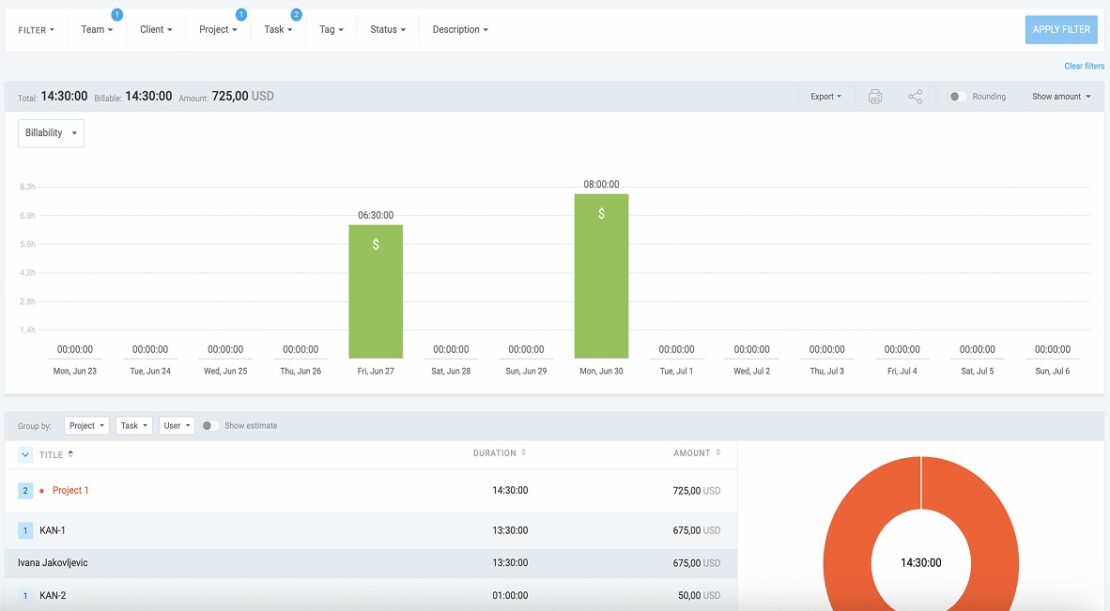Screen dimensions: 1110x611
Task: Enable the Show estimate toggle
Action: 210,426
